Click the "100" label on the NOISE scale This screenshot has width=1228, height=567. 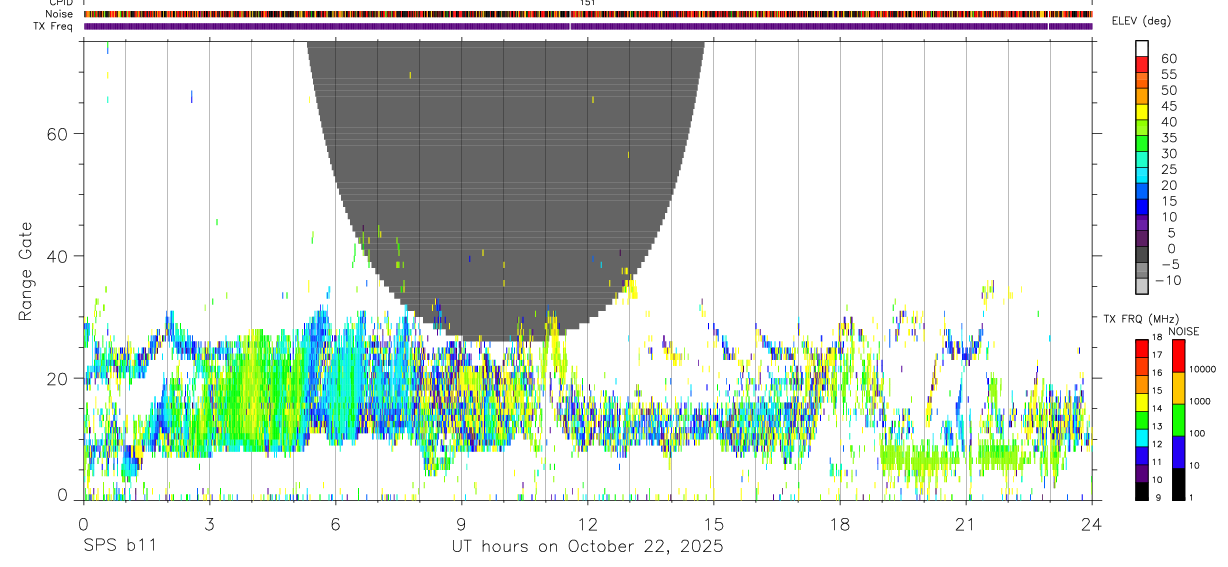click(x=1198, y=433)
